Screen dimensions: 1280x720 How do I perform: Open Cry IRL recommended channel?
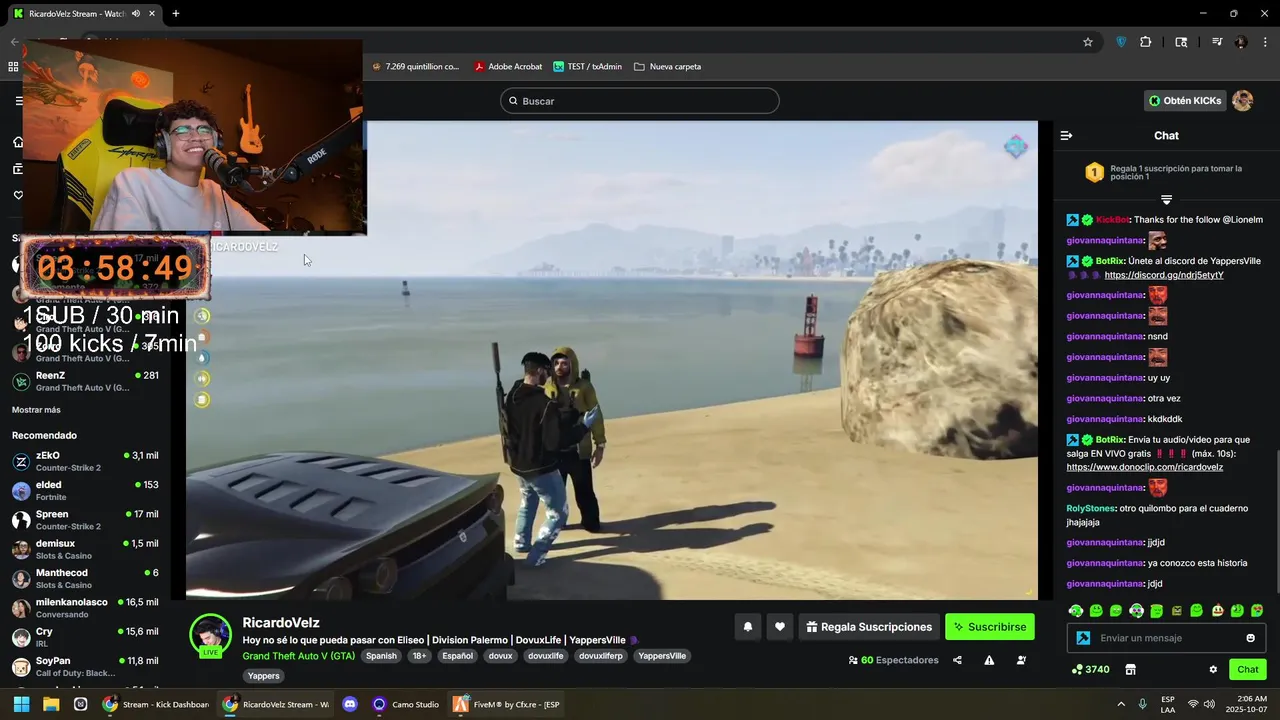(85, 637)
